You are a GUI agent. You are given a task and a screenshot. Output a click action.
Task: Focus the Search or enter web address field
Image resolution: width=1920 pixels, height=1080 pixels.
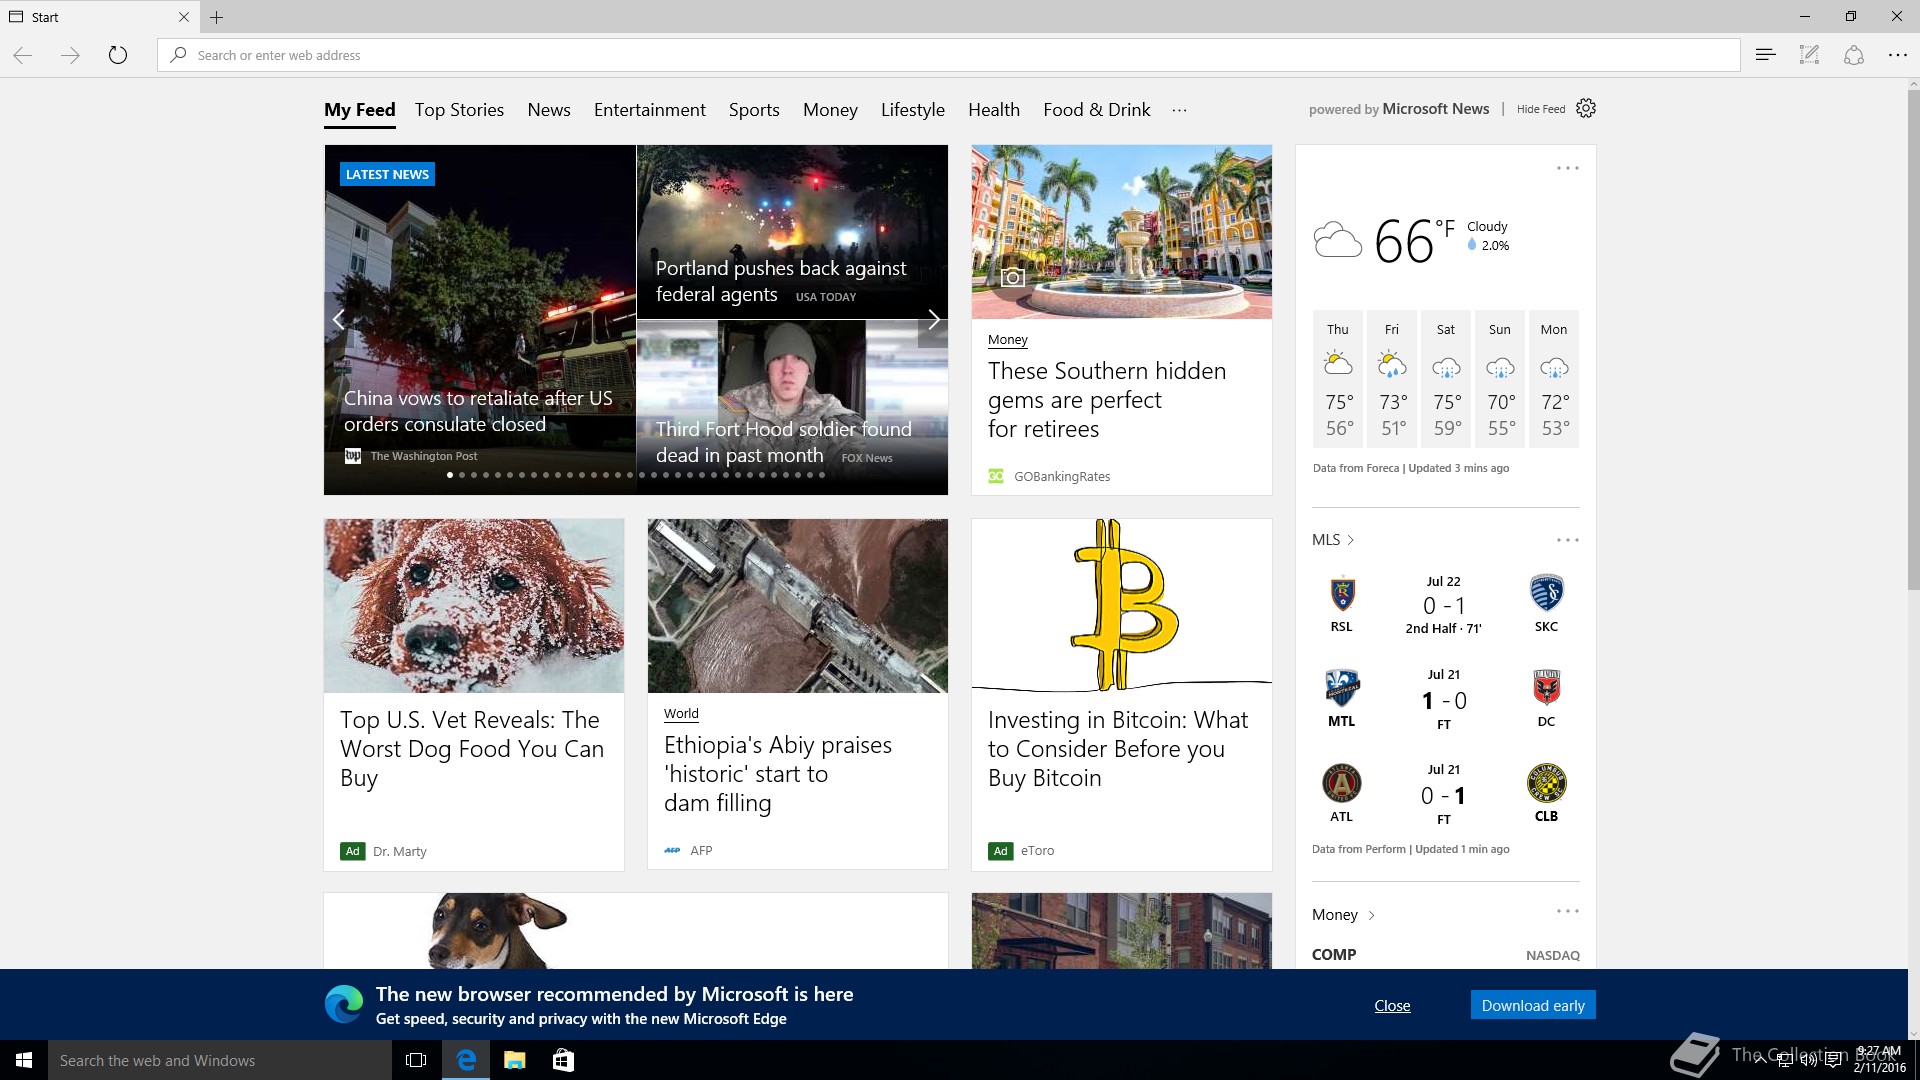pos(948,55)
